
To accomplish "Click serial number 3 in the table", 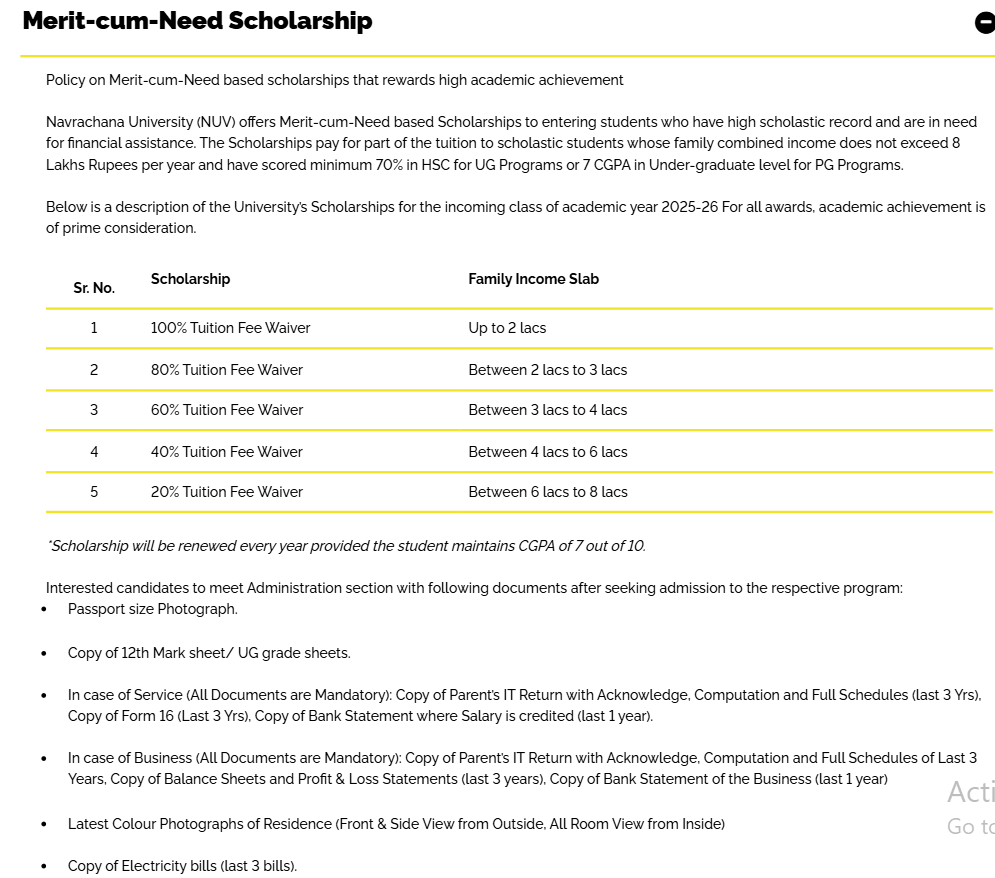I will [x=94, y=410].
